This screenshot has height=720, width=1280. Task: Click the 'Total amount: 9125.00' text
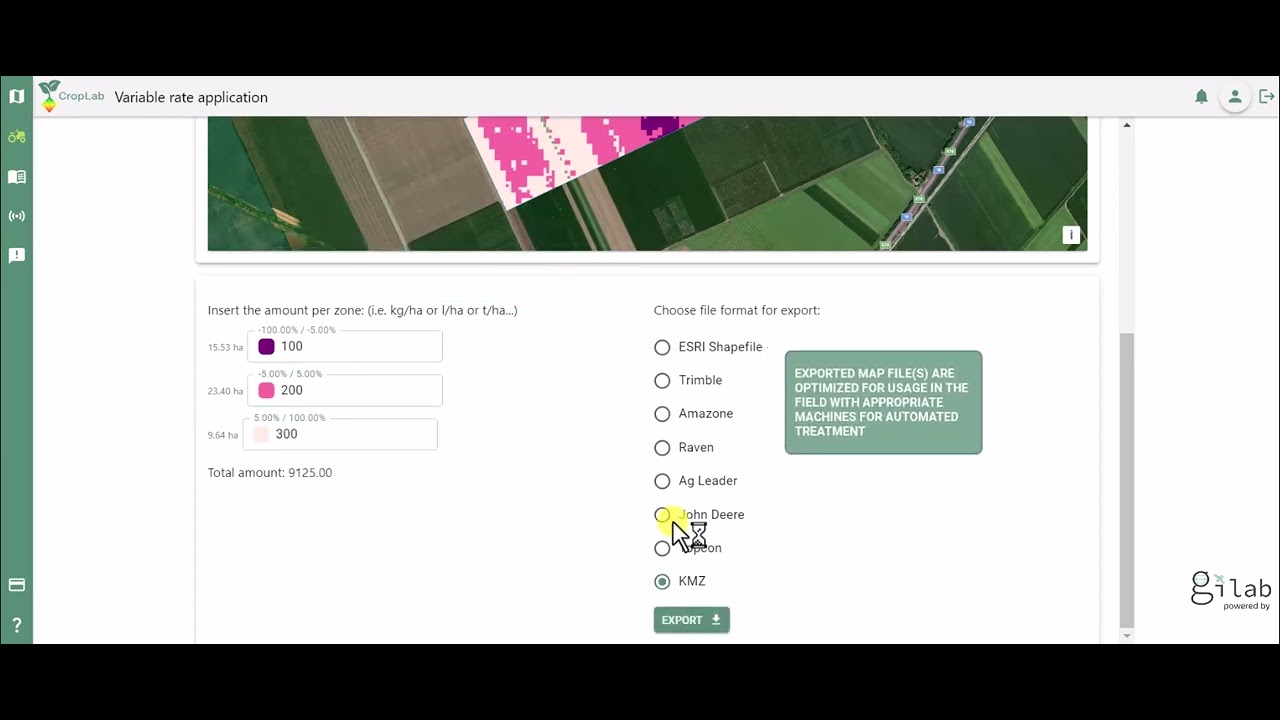[x=270, y=472]
